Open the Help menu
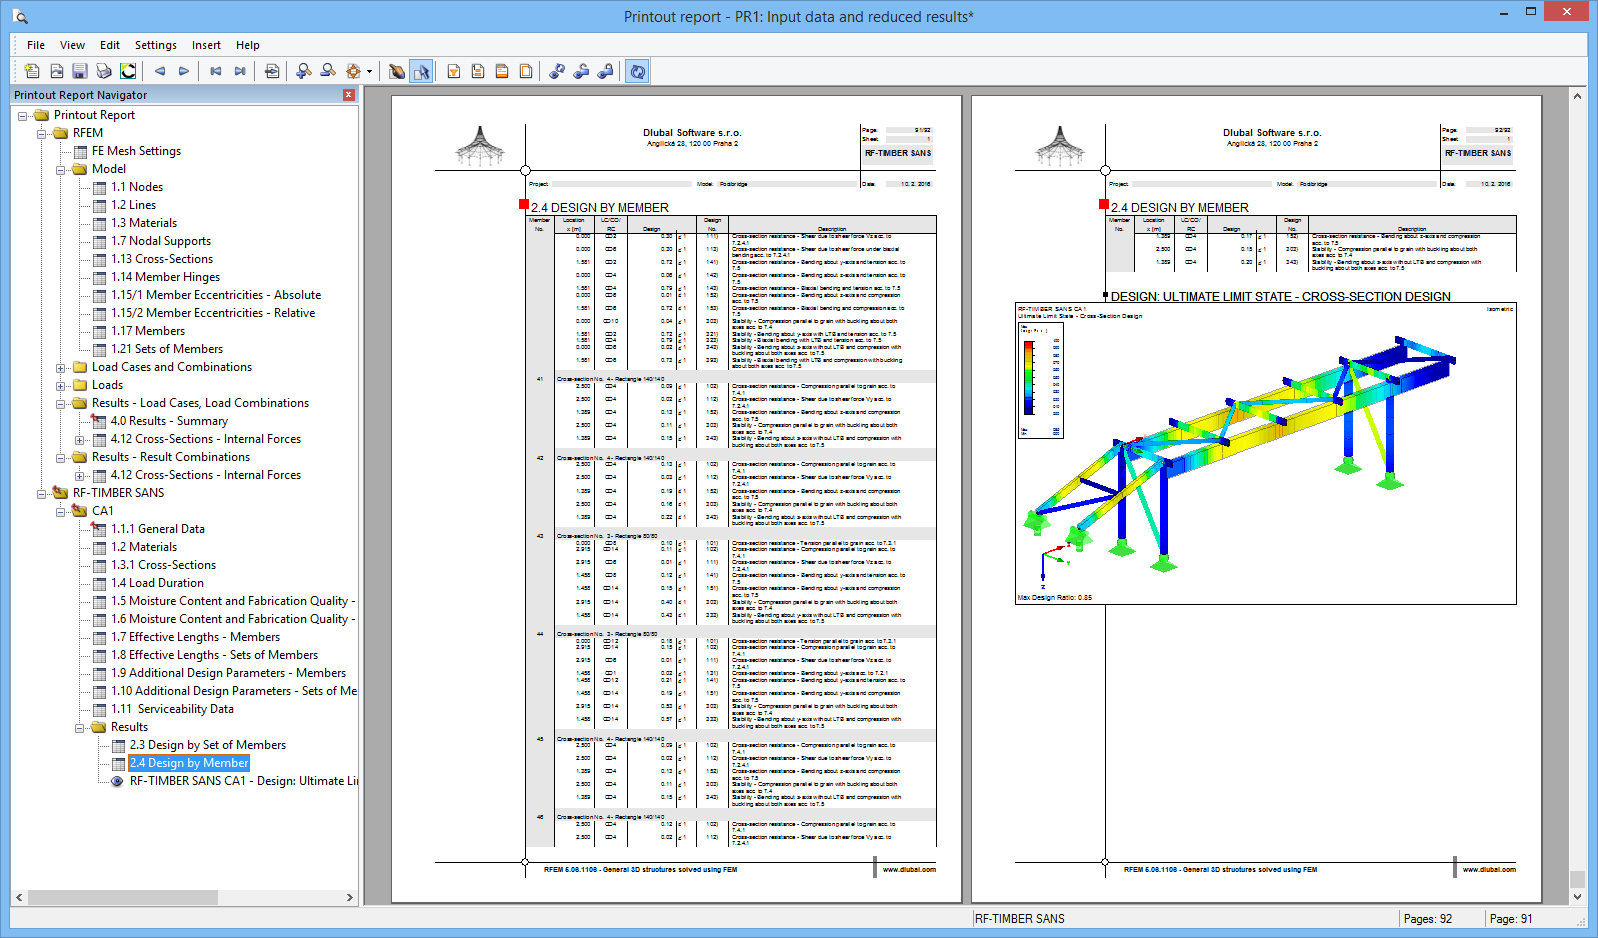The image size is (1598, 938). pos(248,45)
